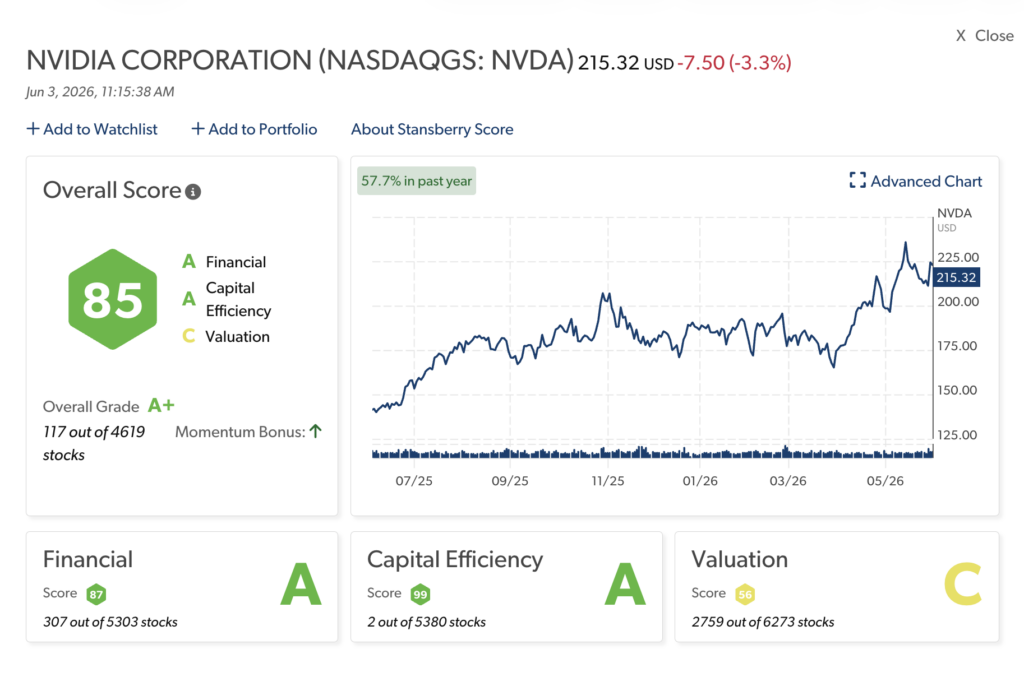
Task: Click the Financial A grade row in Overall Score
Action: click(x=224, y=262)
